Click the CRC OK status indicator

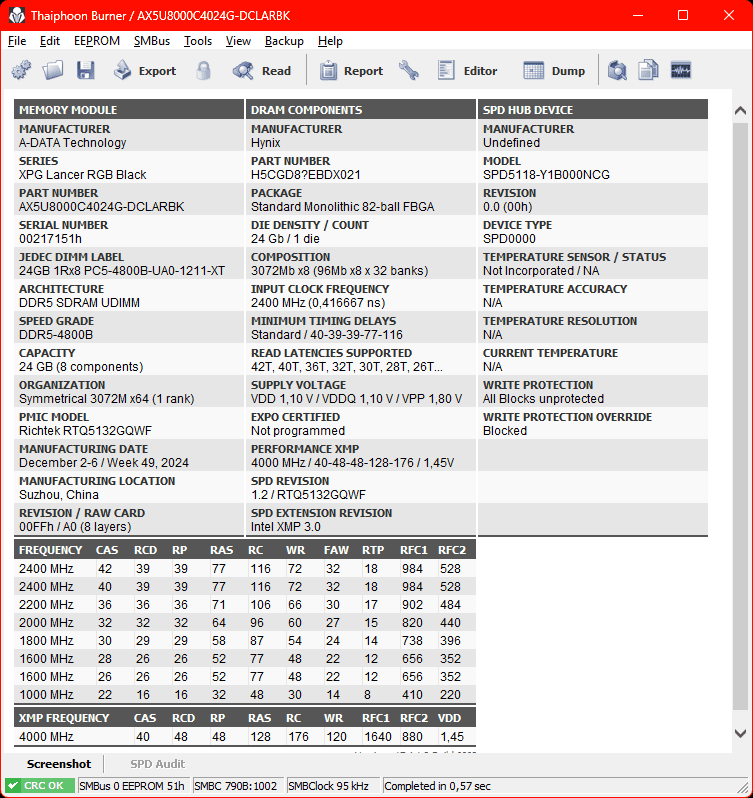click(40, 786)
